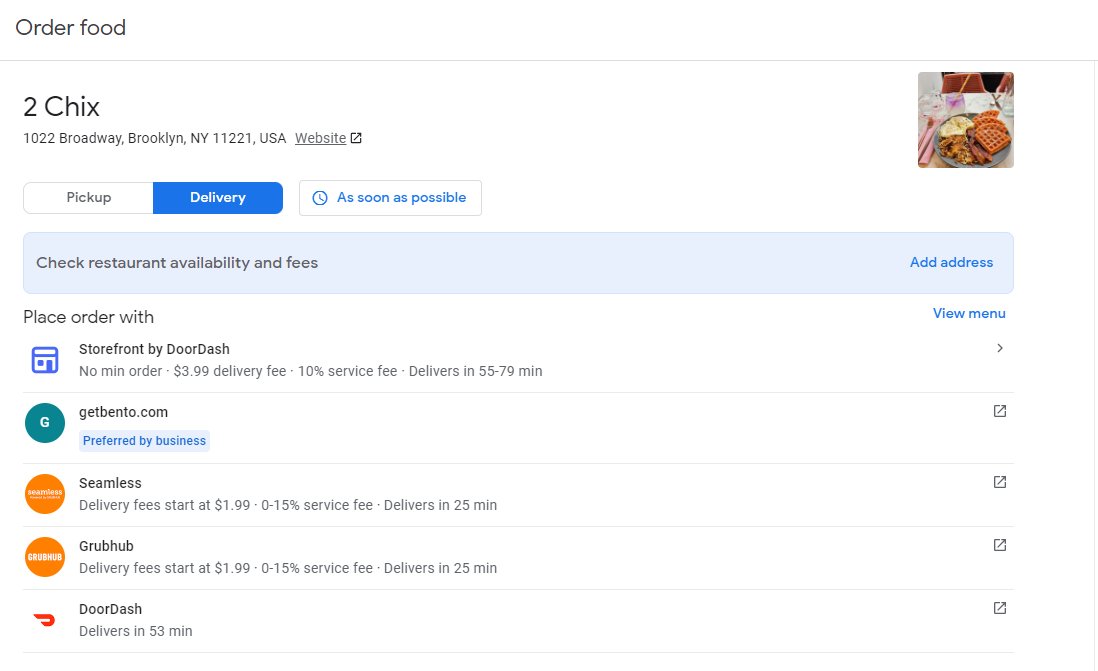Click the Grubhub delivery fees details text

[288, 568]
